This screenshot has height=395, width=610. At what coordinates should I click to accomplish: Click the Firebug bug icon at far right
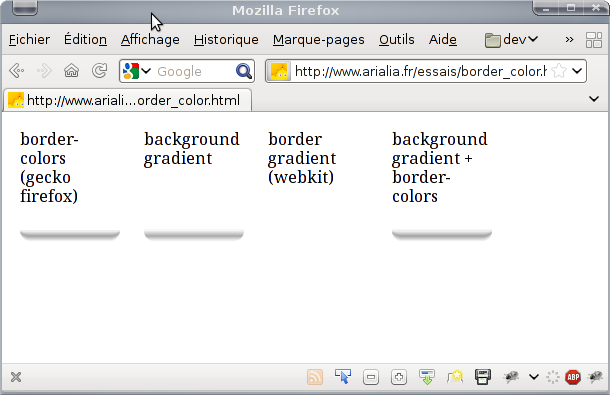pos(596,376)
